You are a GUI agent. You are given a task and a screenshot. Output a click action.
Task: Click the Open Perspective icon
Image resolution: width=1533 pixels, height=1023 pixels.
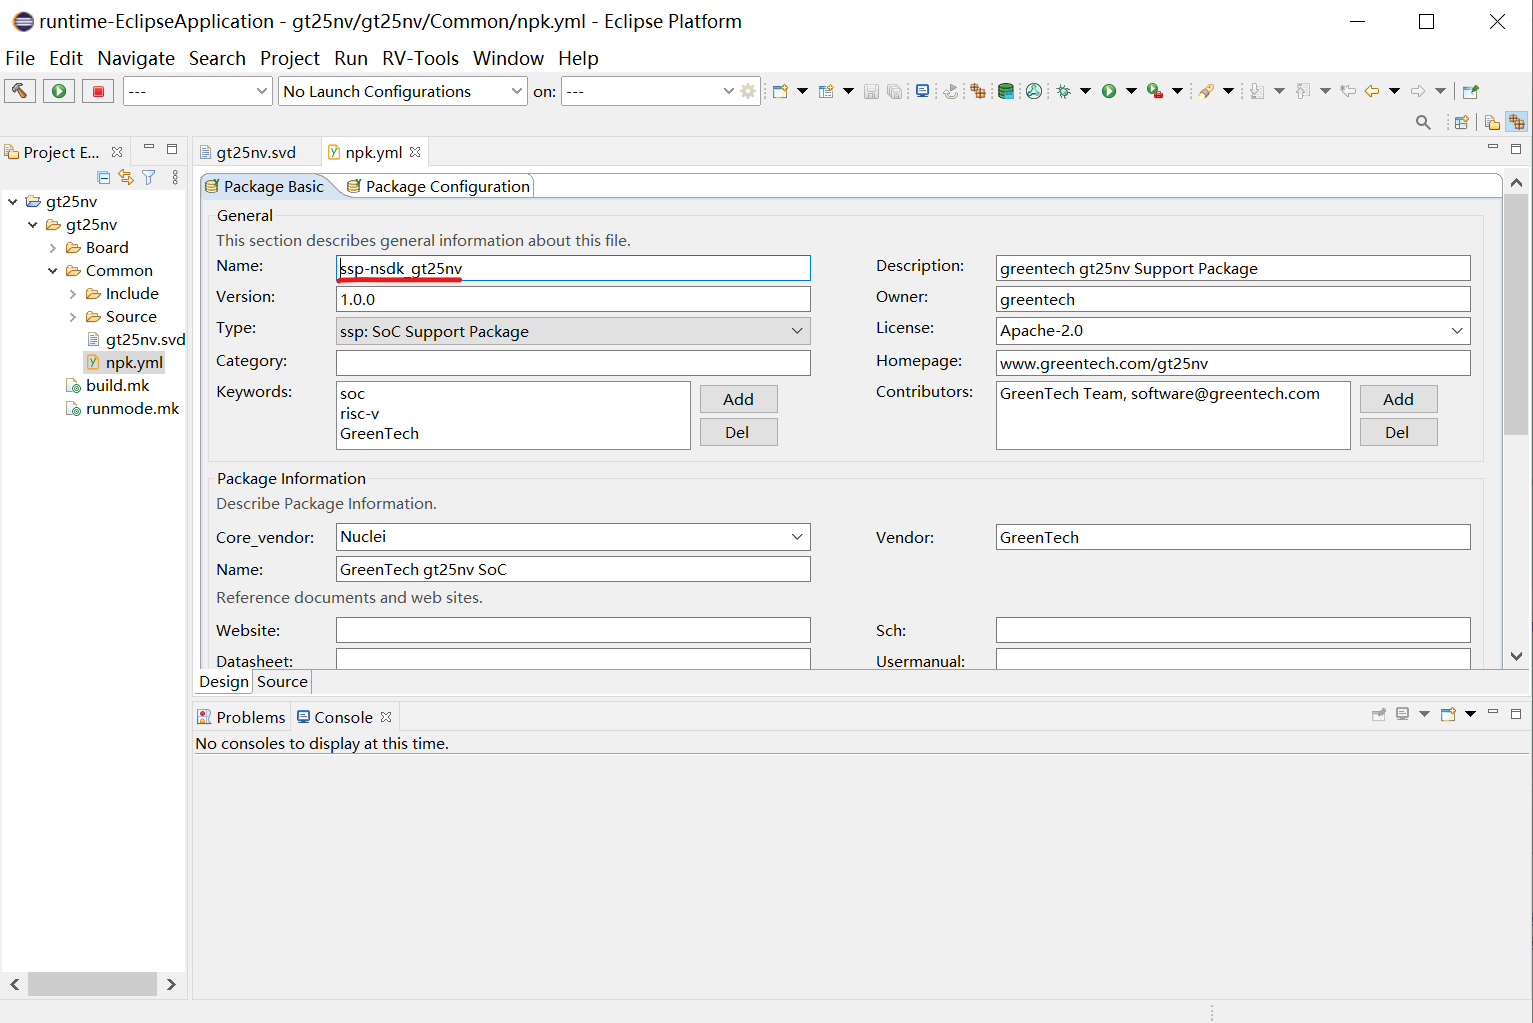tap(1461, 122)
